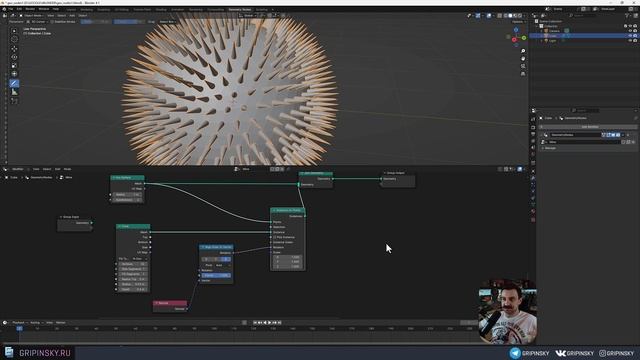
Task: Open the viewport Options dropdown
Action: point(518,22)
